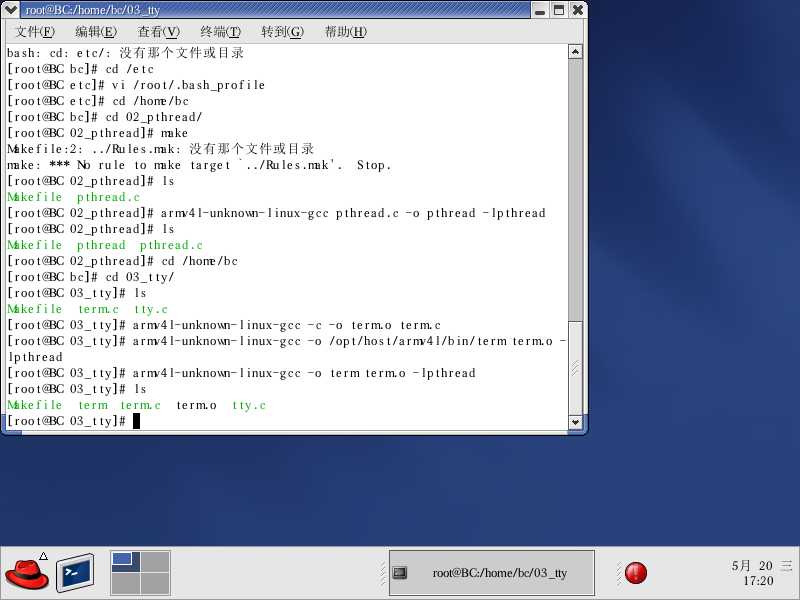Screen dimensions: 800x600
Task: Open the 终端(T) menu
Action: click(x=220, y=32)
